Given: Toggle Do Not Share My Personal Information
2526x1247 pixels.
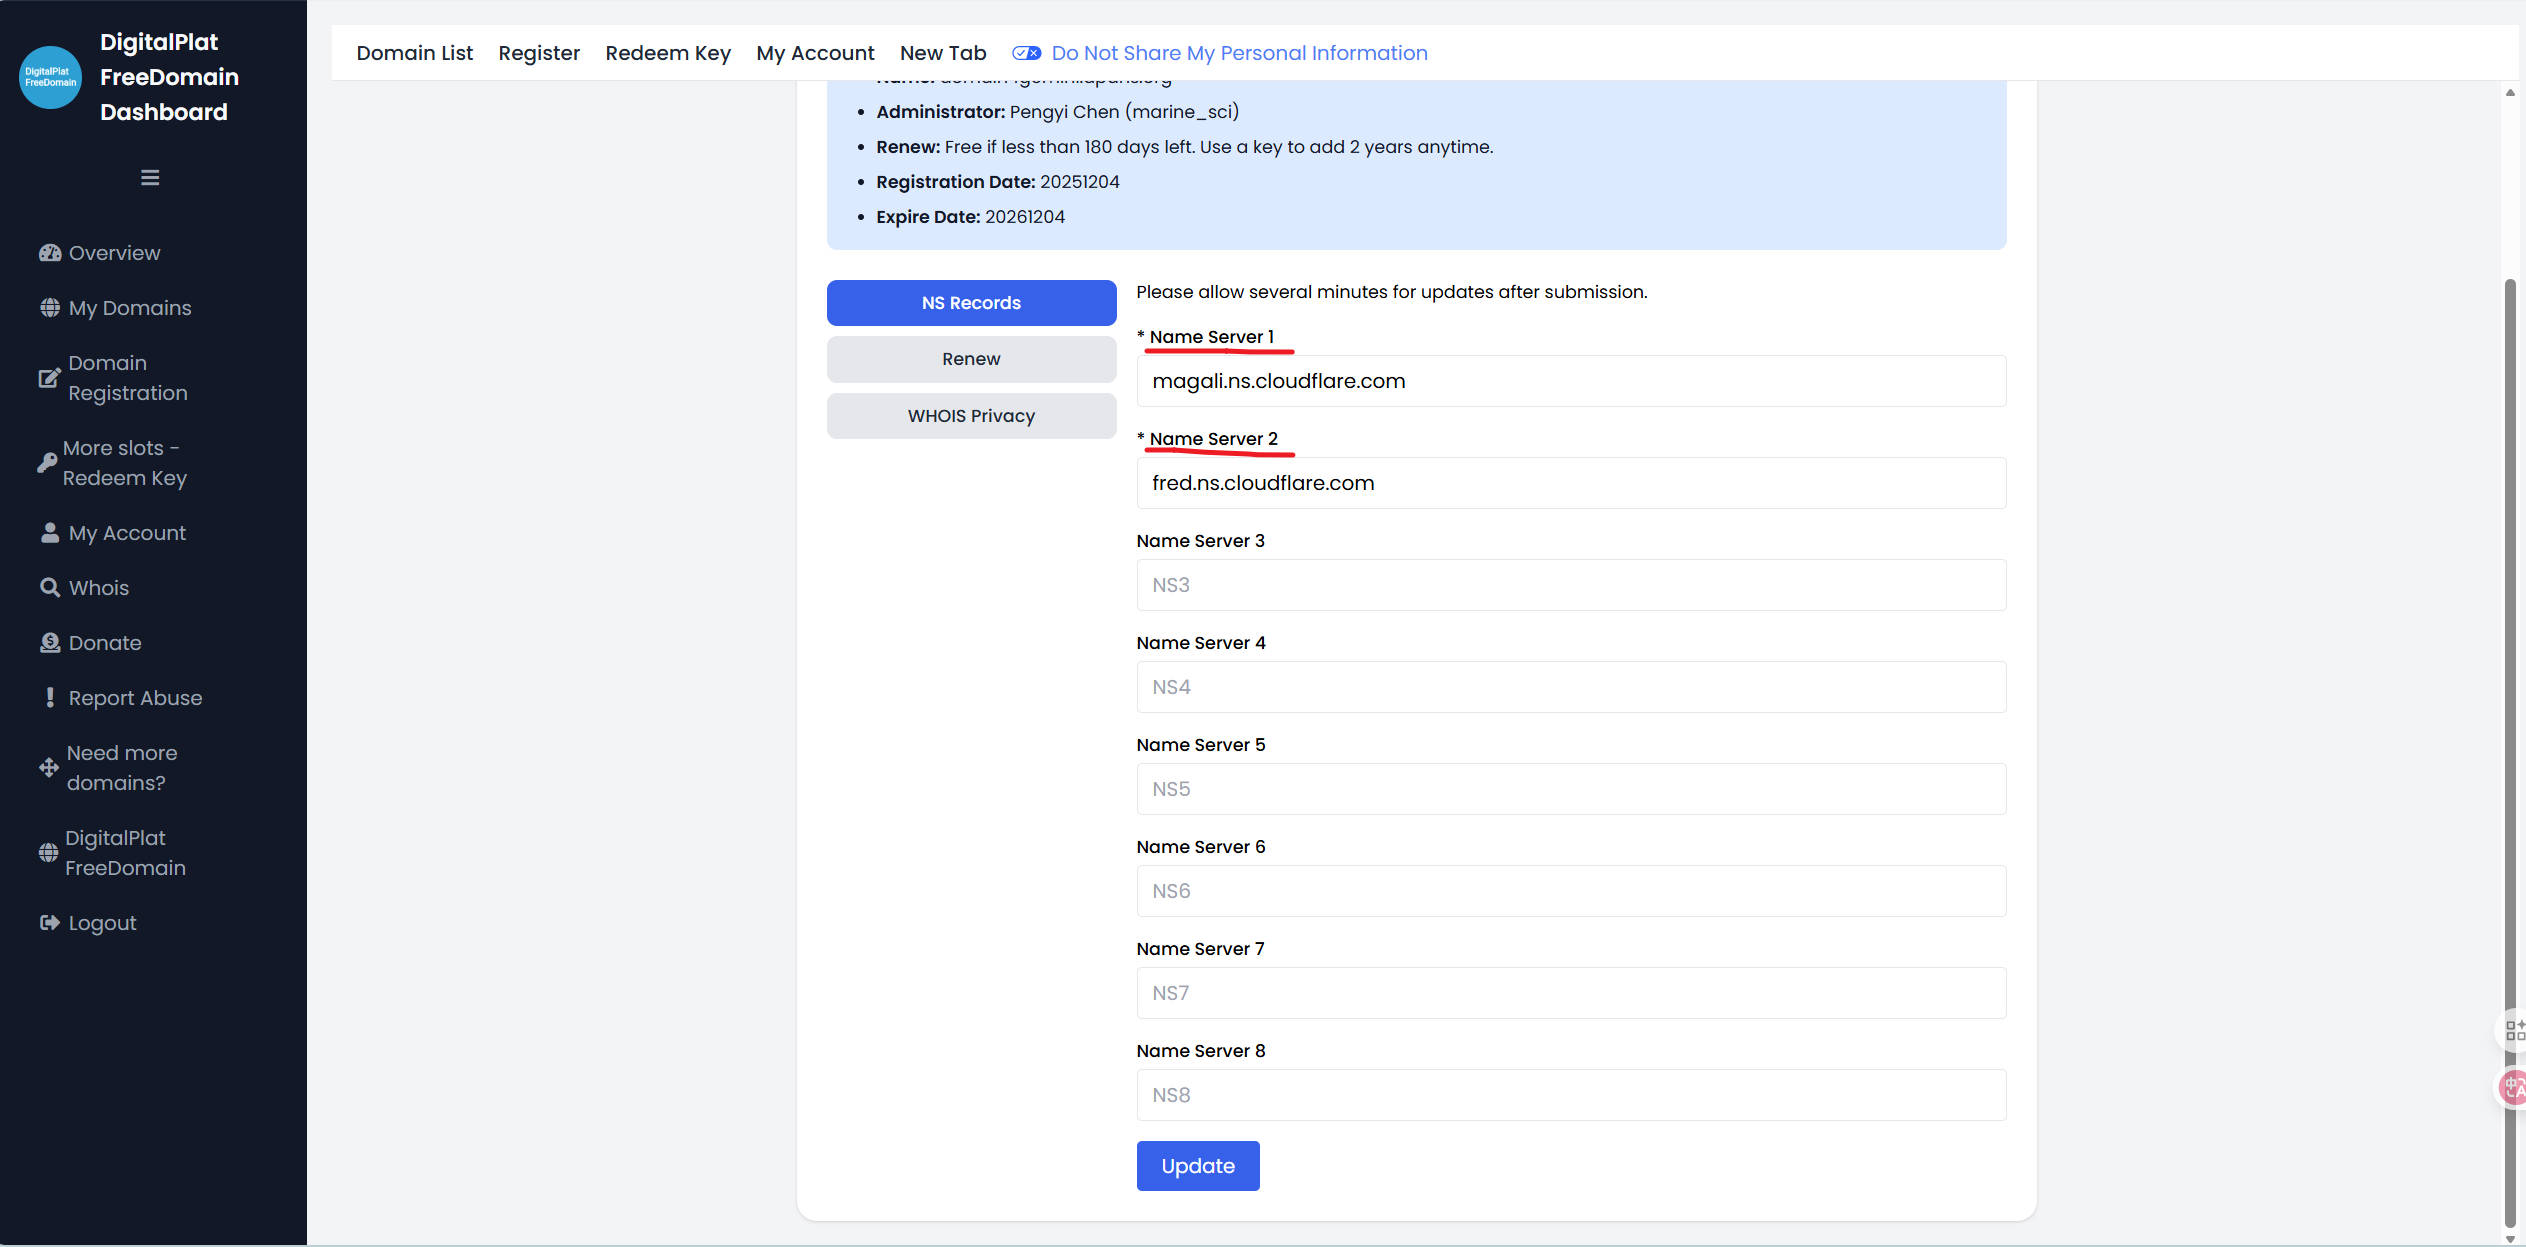Looking at the screenshot, I should [1026, 53].
